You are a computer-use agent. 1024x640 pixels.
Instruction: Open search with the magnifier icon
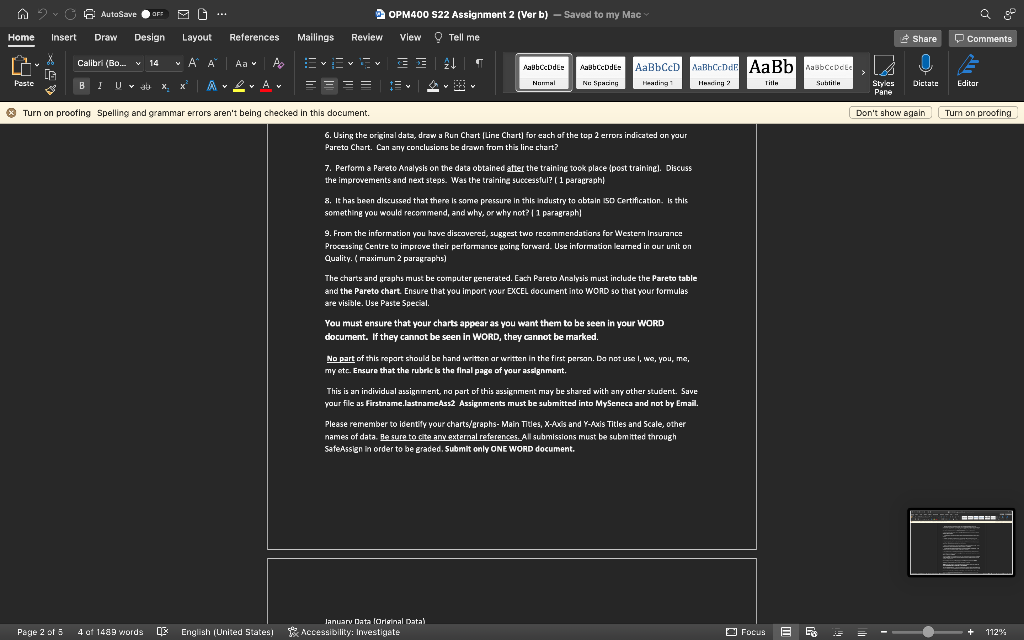[985, 14]
